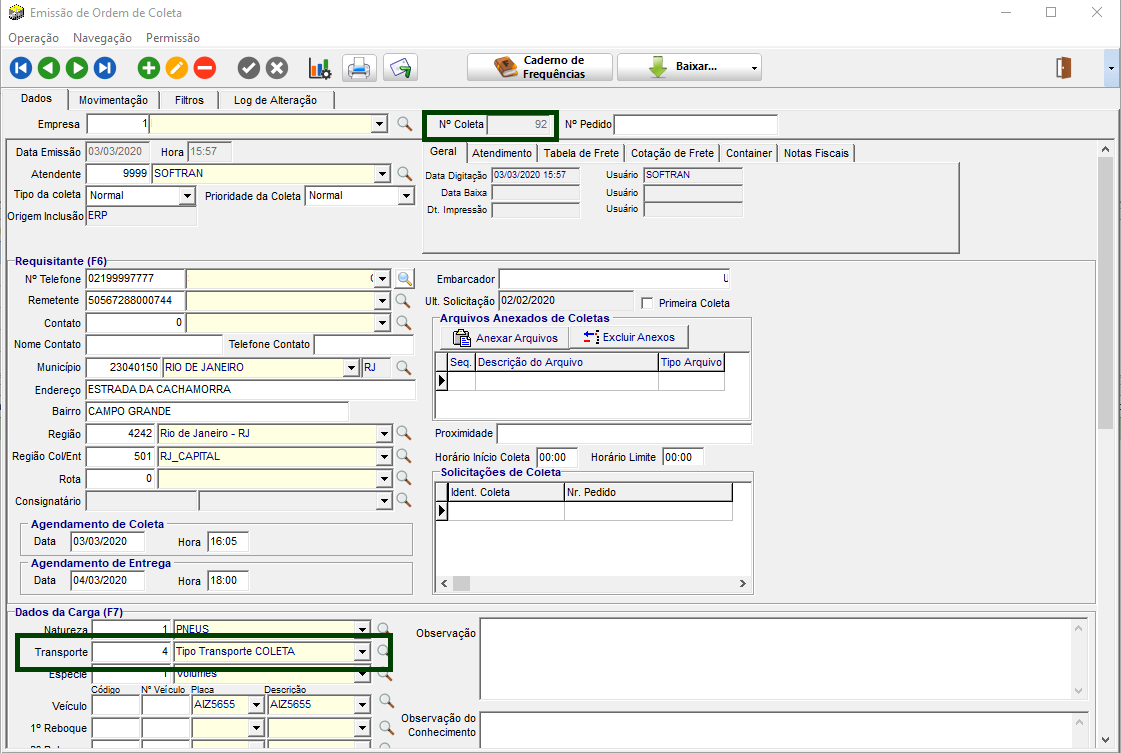Click the exit door icon

[x=1064, y=67]
